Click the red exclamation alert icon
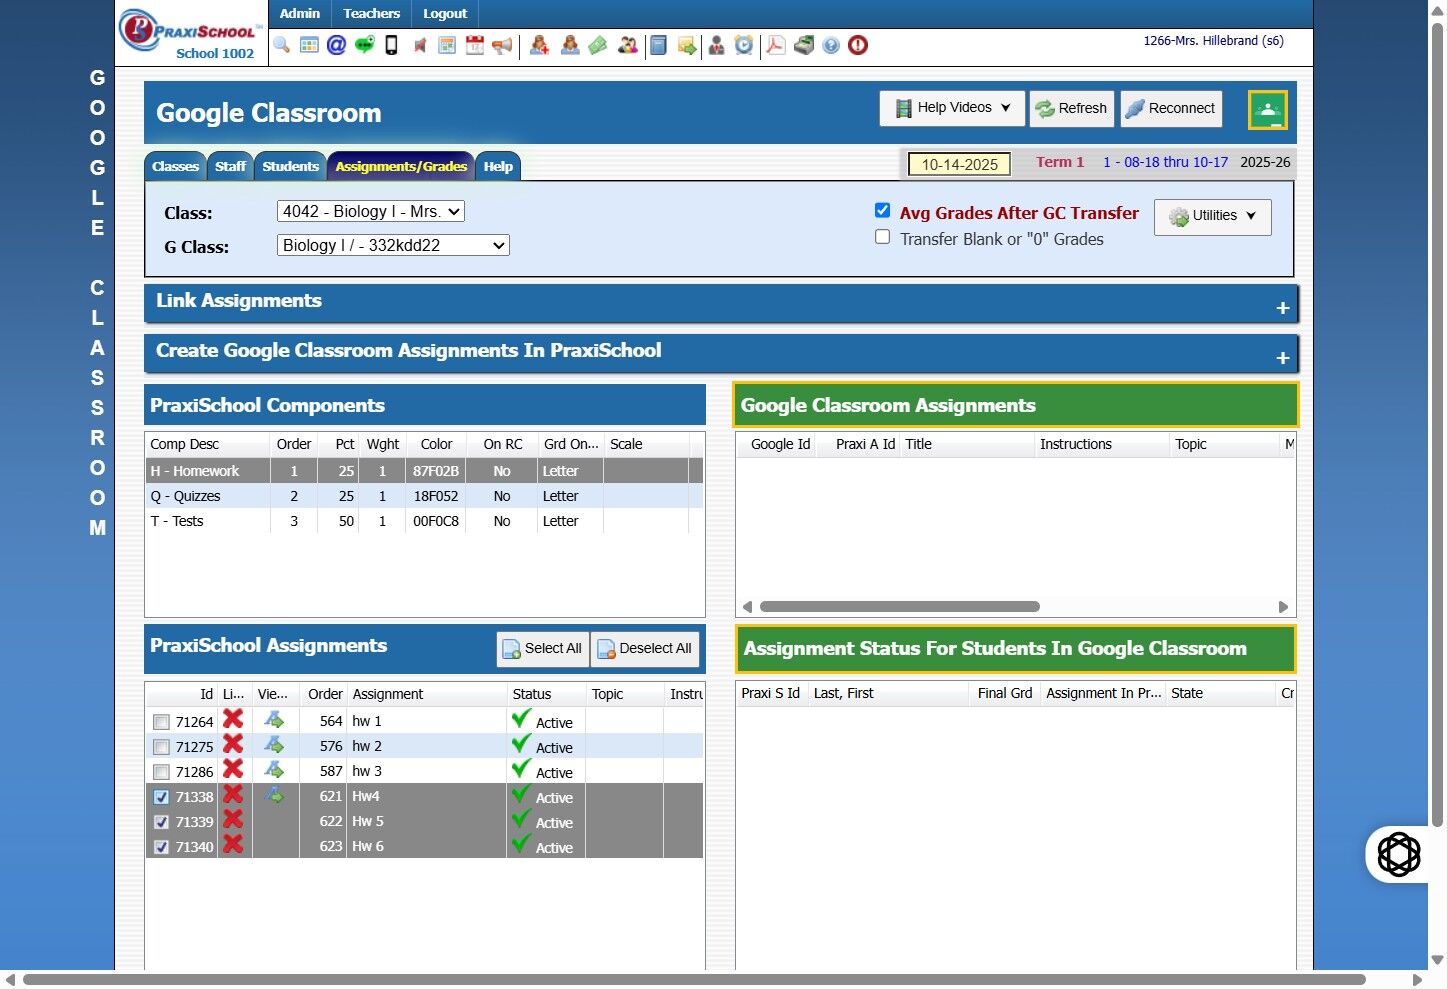 (x=858, y=45)
